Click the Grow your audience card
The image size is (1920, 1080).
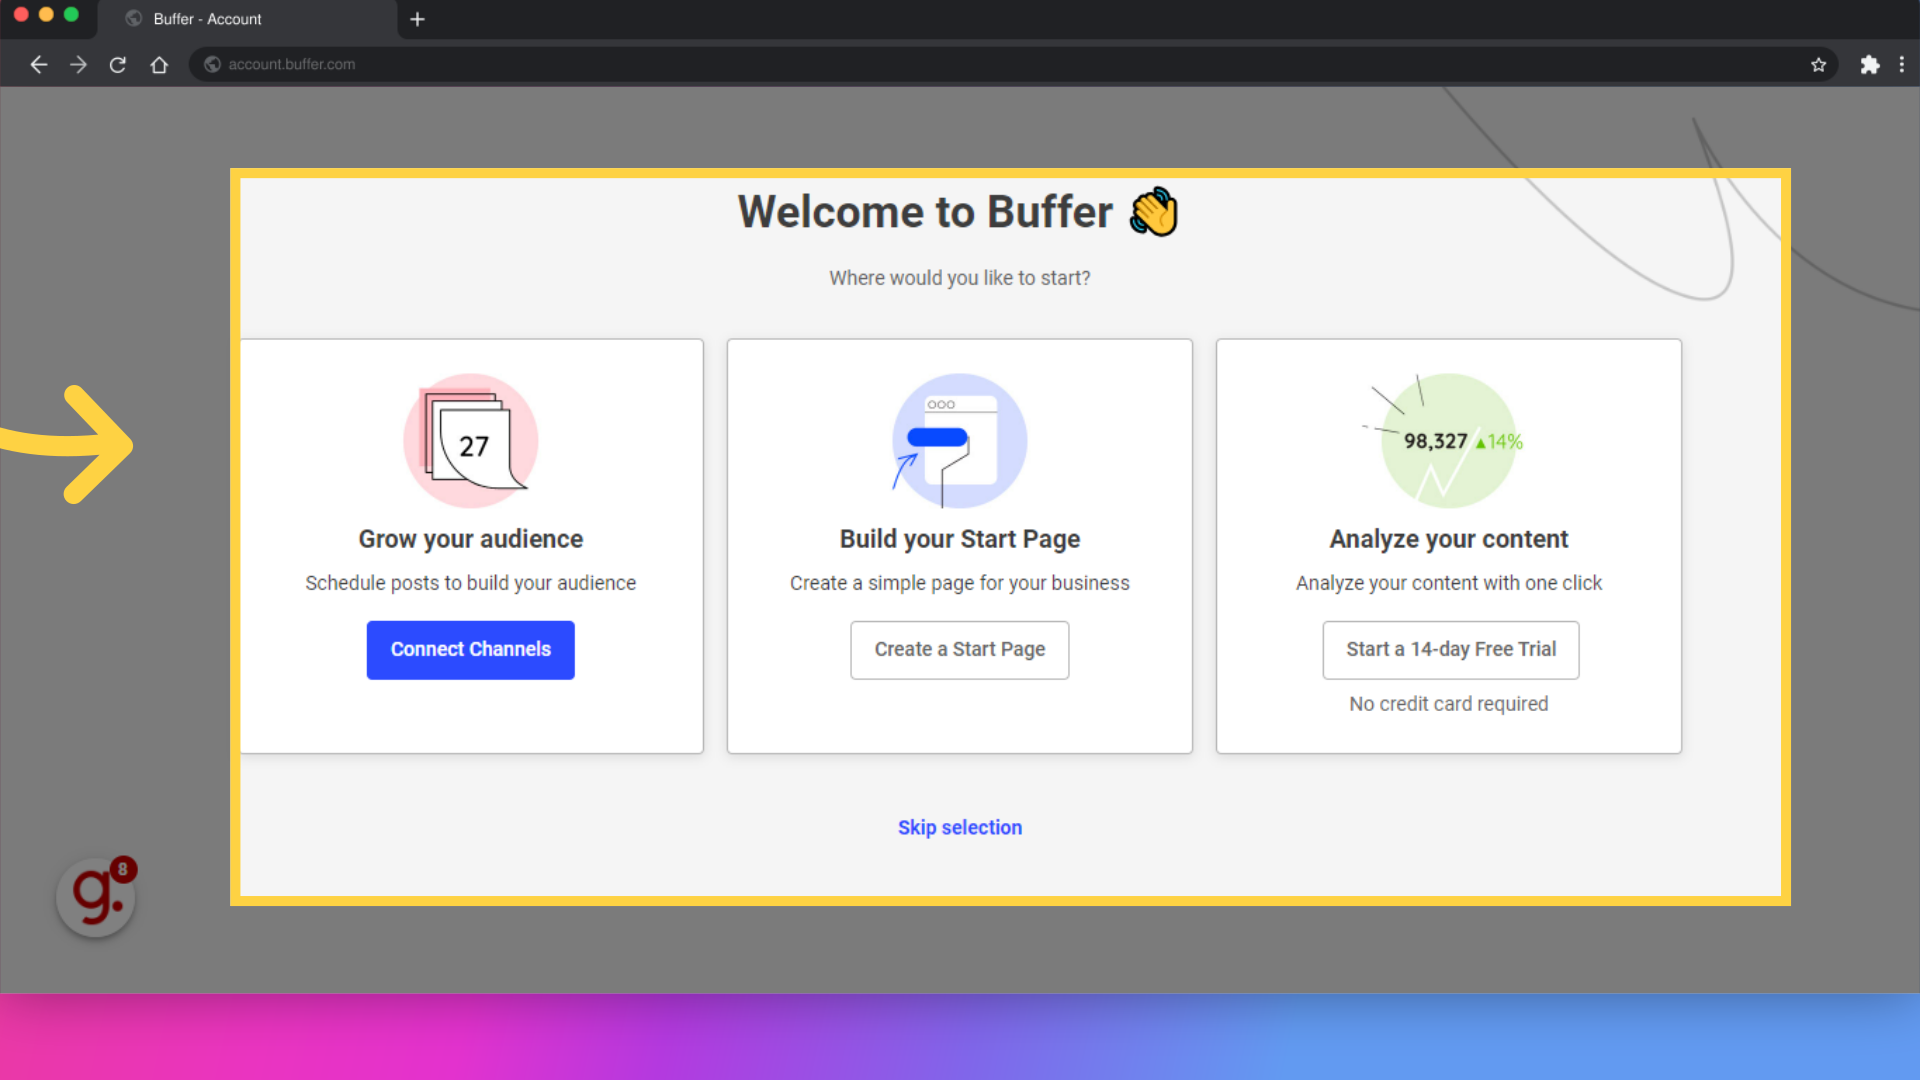coord(471,545)
